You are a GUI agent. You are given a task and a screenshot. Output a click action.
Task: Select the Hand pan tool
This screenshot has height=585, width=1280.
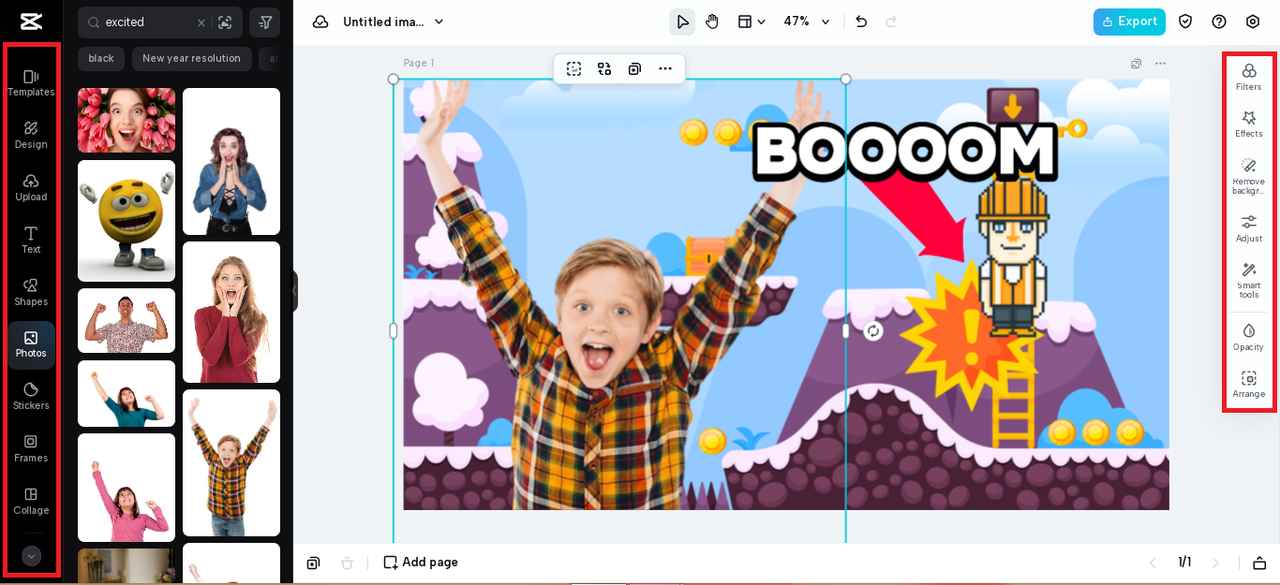coord(712,22)
